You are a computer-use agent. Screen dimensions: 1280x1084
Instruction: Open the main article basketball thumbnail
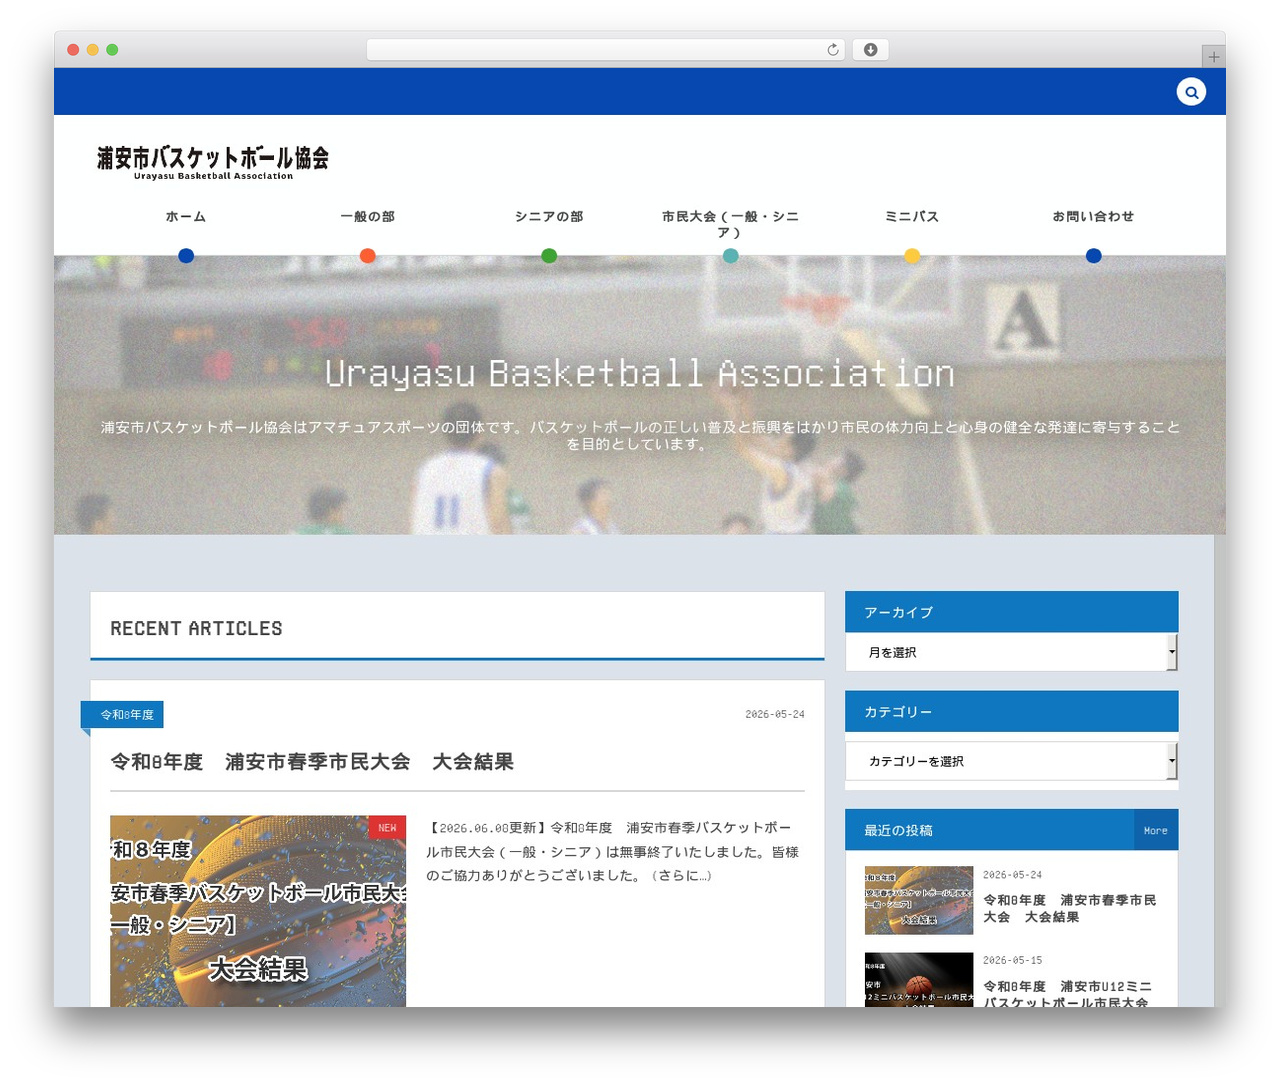click(258, 911)
